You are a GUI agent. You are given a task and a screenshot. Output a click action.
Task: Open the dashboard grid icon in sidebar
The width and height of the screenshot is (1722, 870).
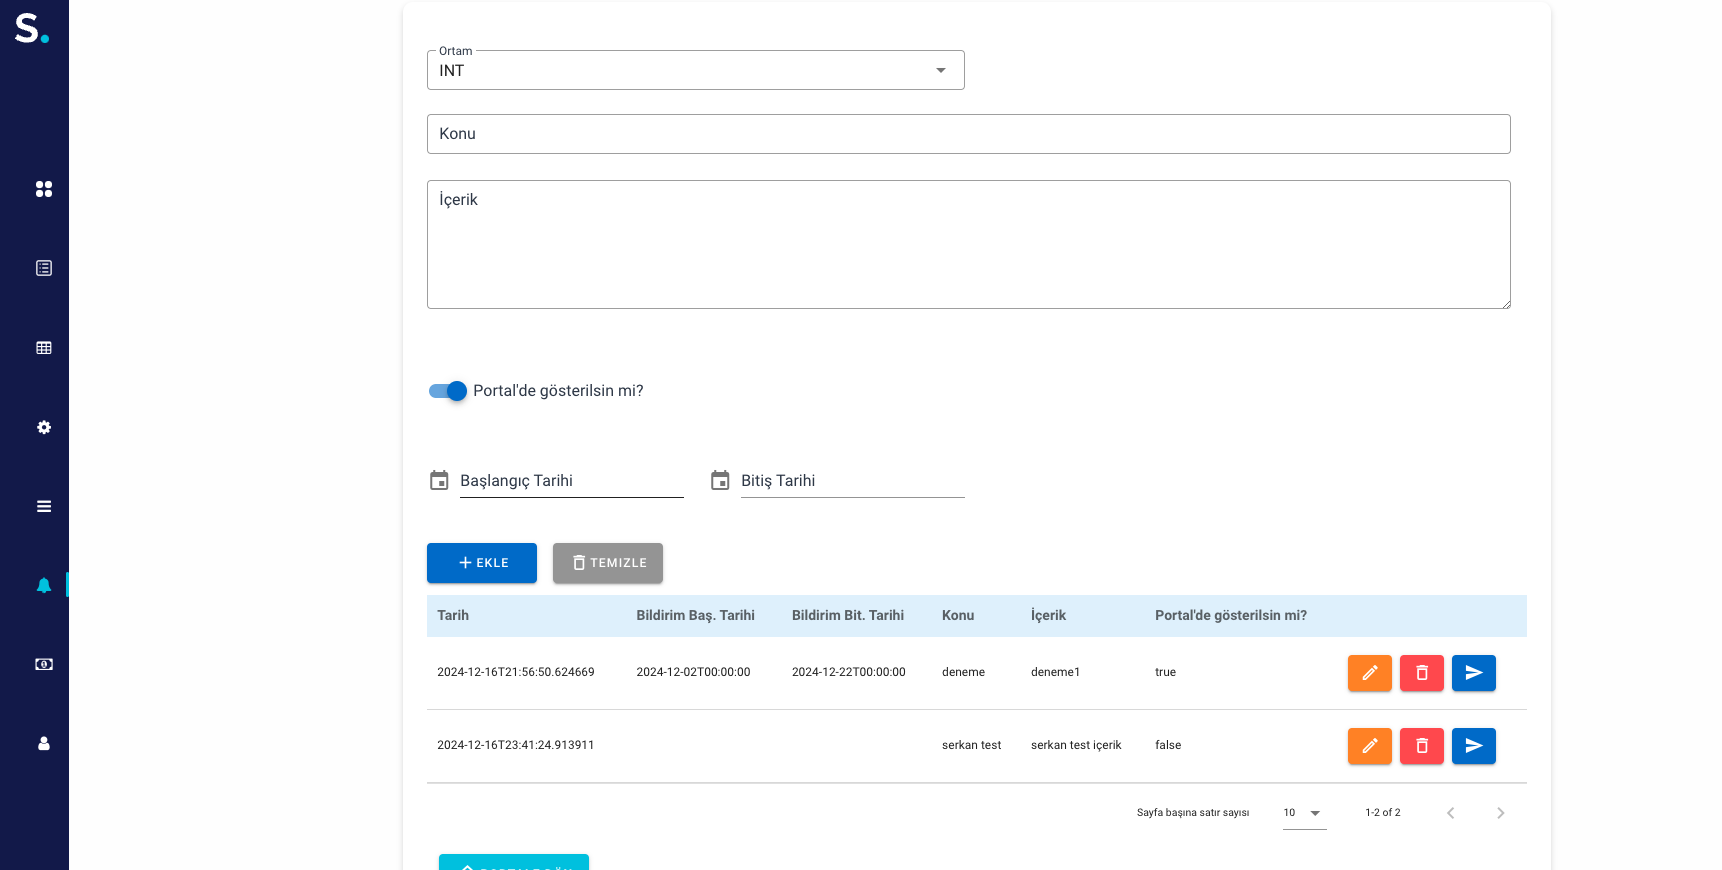pos(44,189)
